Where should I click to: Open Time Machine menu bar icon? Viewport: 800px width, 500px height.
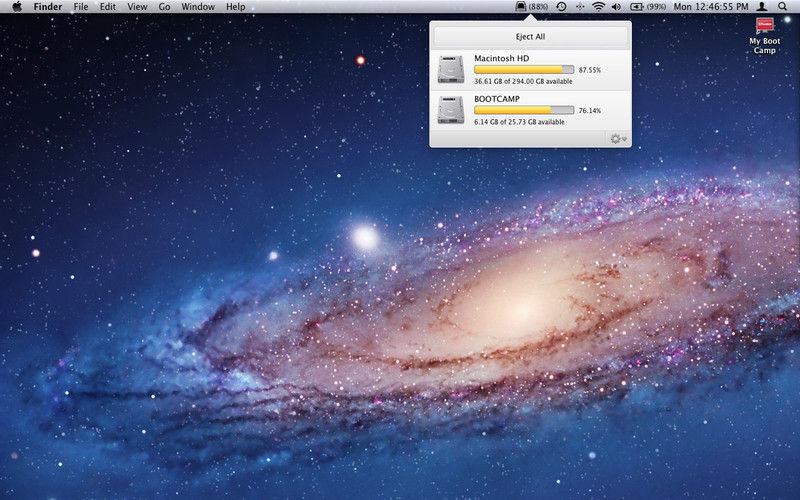(561, 7)
